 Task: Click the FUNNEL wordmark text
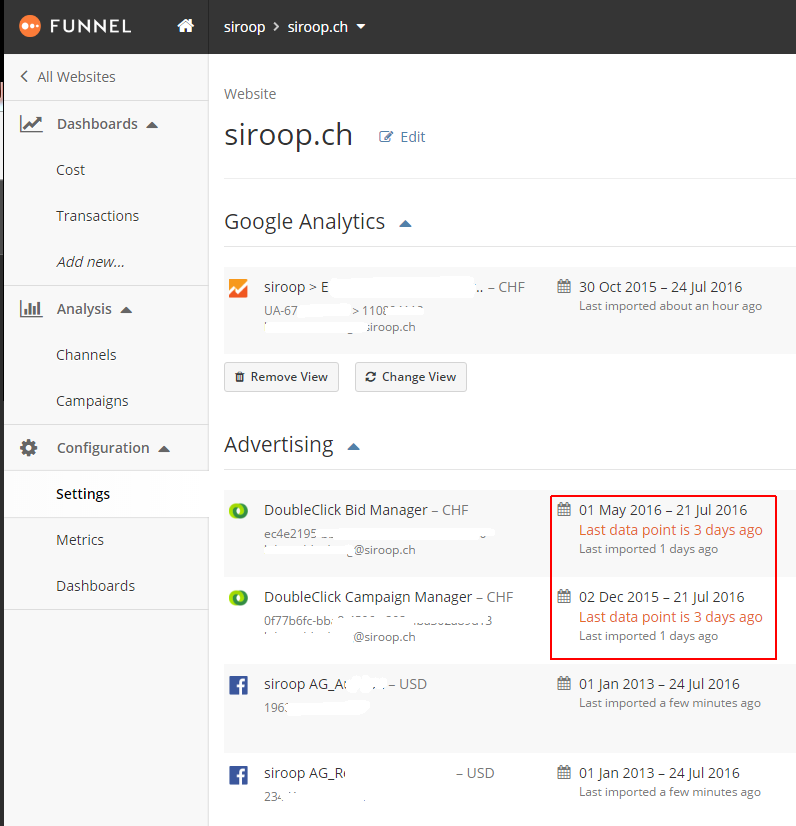tap(91, 26)
